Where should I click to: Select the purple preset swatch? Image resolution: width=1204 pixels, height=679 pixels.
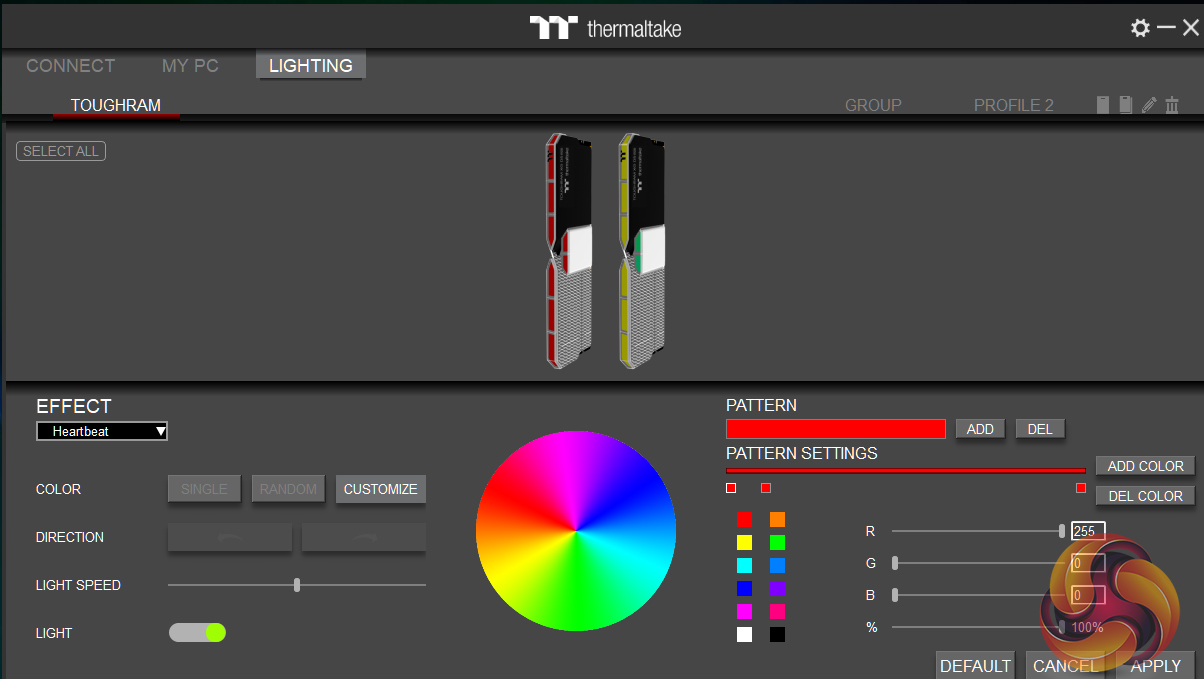click(777, 588)
